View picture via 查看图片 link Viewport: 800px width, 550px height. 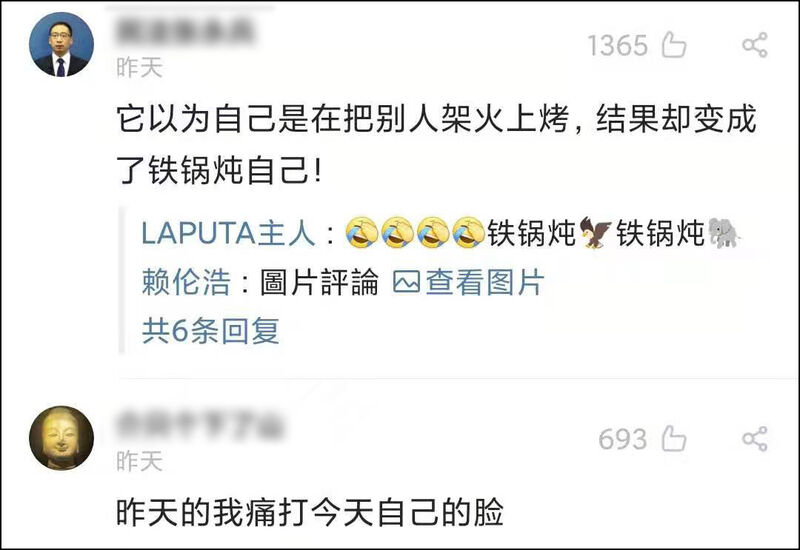pos(485,282)
